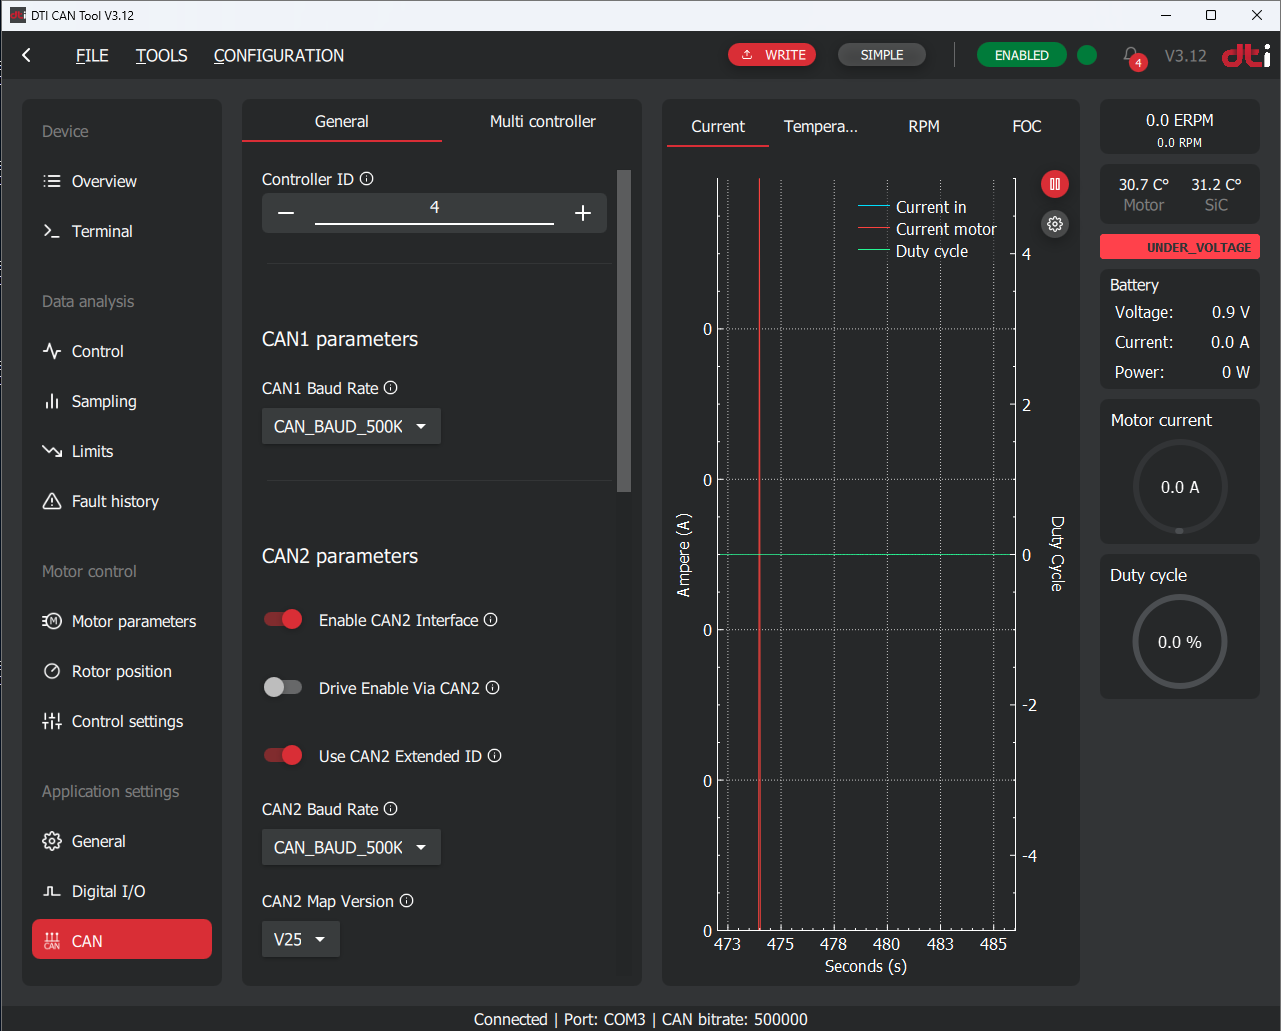The image size is (1281, 1031).
Task: Go to Control data analysis
Action: pyautogui.click(x=122, y=351)
